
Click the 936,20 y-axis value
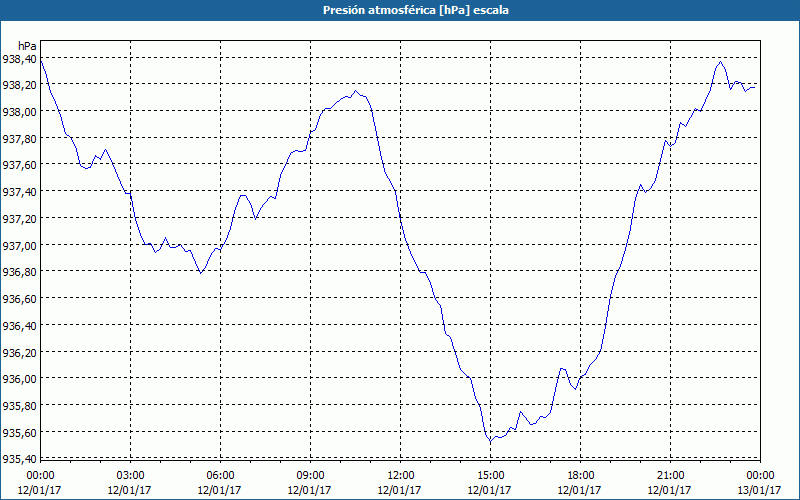point(19,353)
